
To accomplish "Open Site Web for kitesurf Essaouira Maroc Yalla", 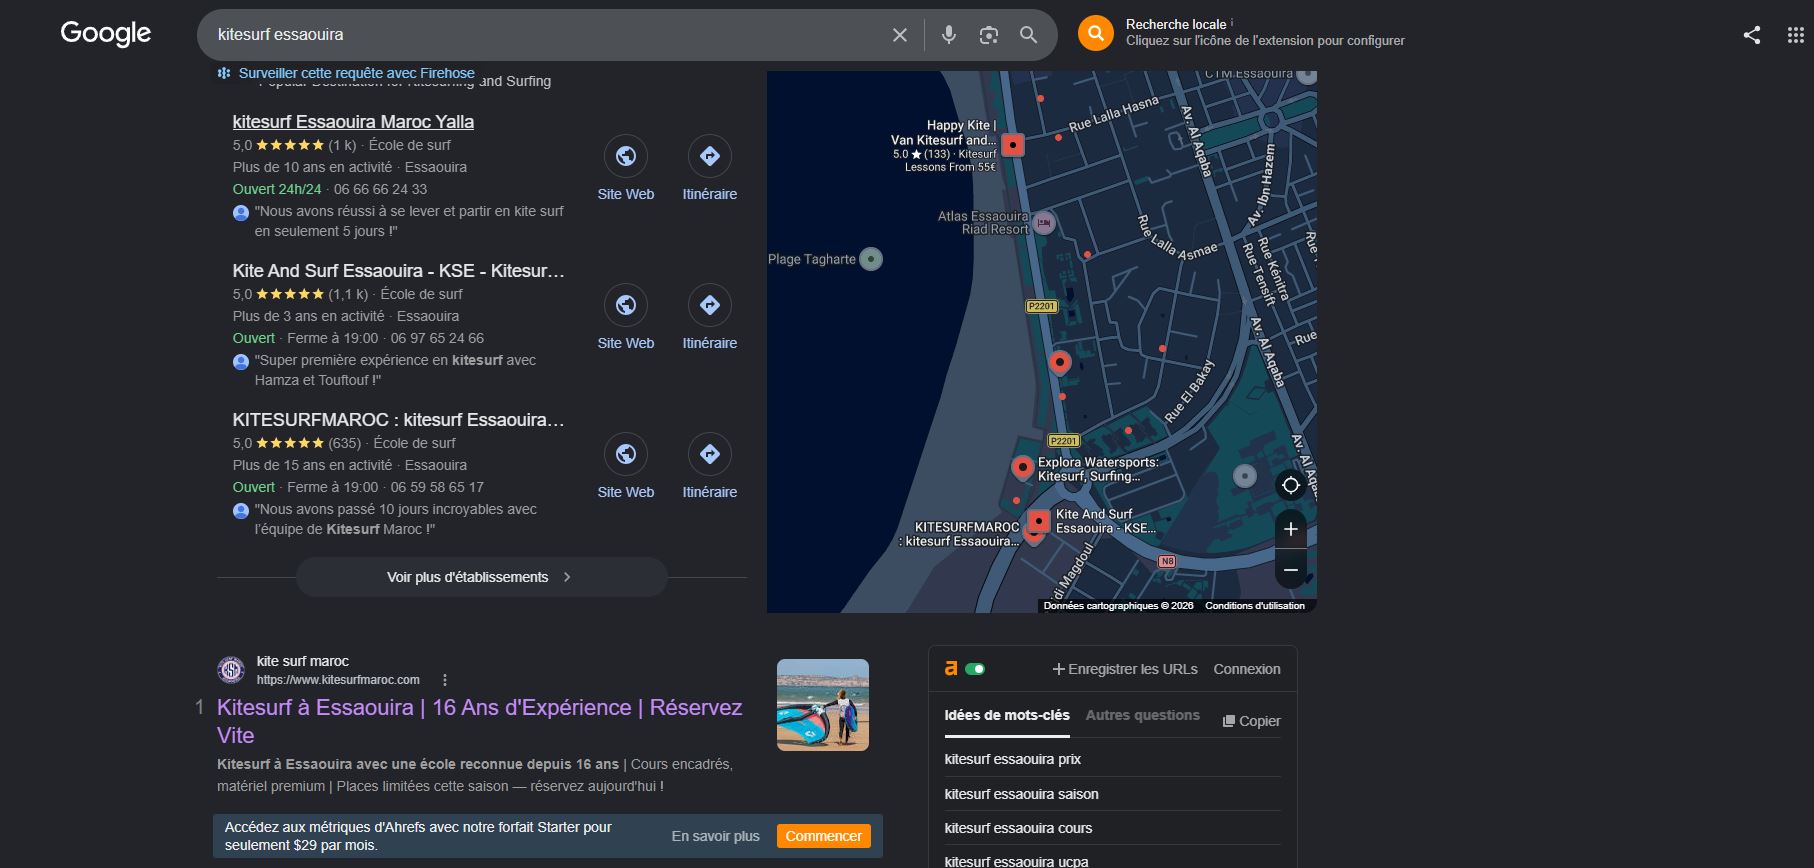I will pyautogui.click(x=626, y=168).
